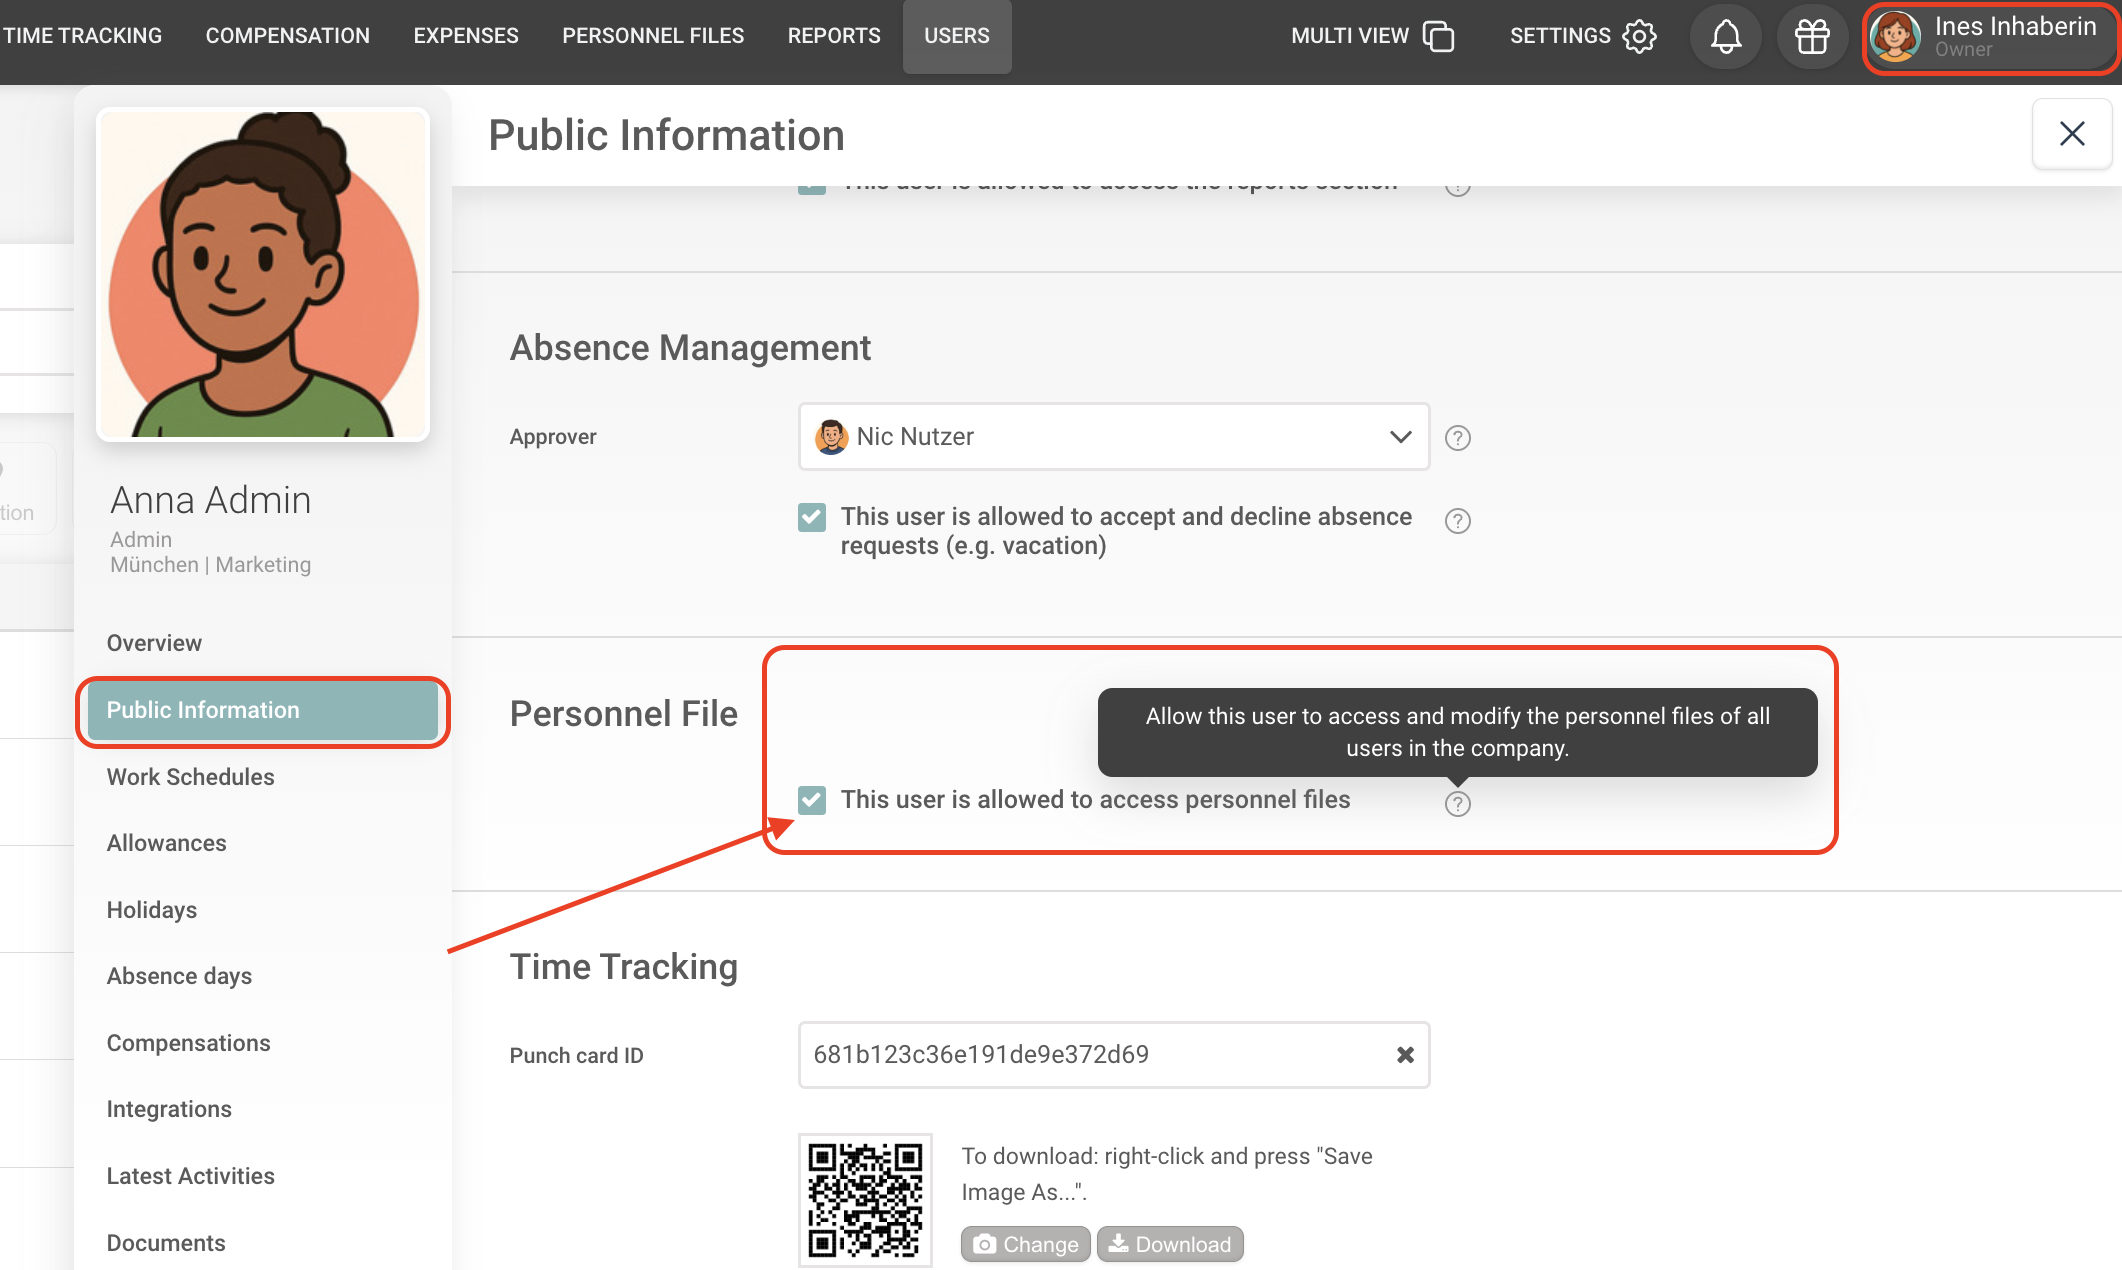
Task: Click help icon for personnel files permission
Action: tap(1458, 804)
